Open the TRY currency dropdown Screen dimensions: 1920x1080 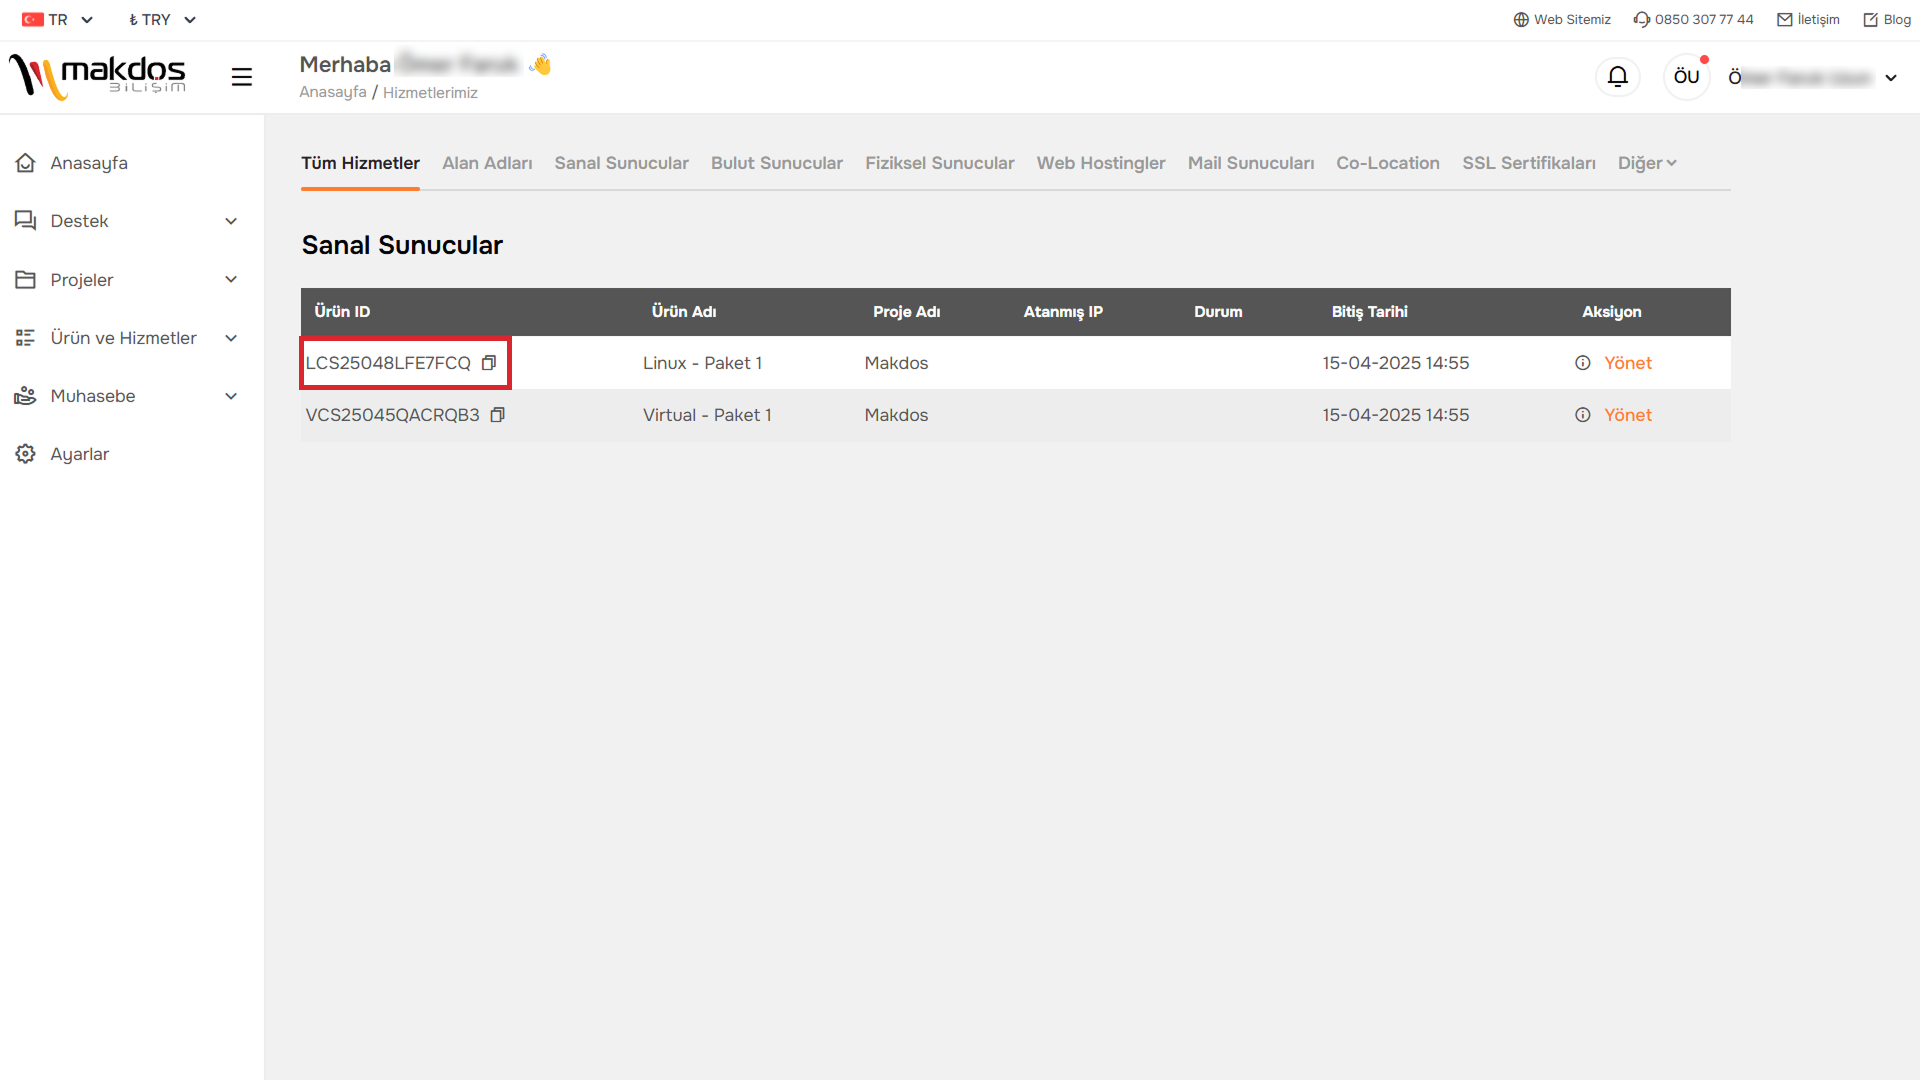pyautogui.click(x=162, y=20)
